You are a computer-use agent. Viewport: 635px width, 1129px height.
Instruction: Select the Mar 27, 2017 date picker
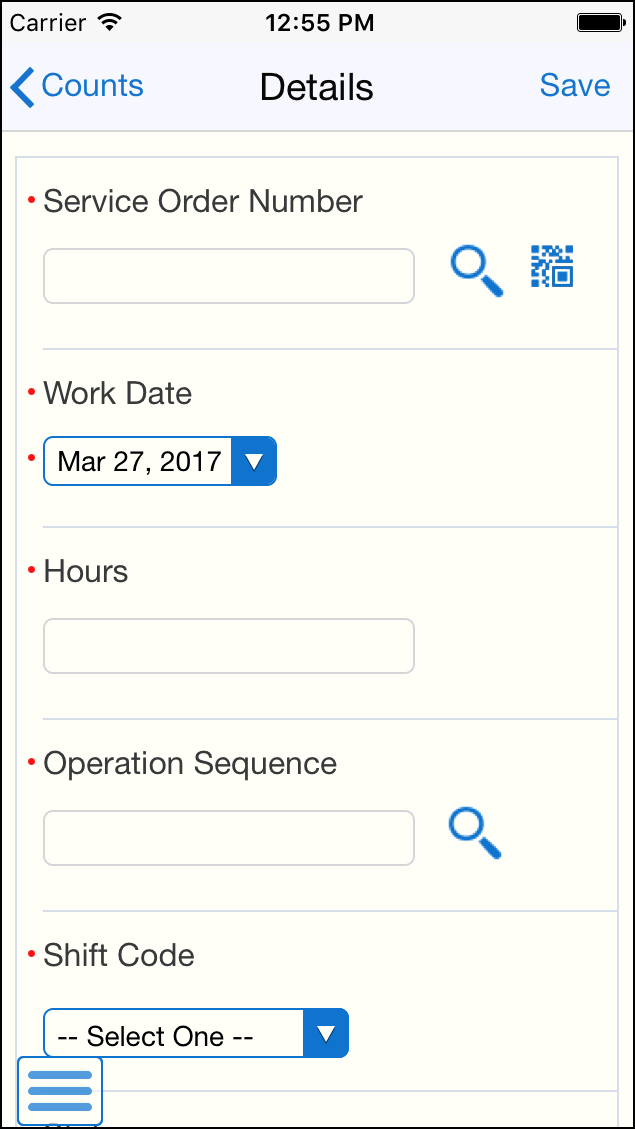pyautogui.click(x=140, y=461)
